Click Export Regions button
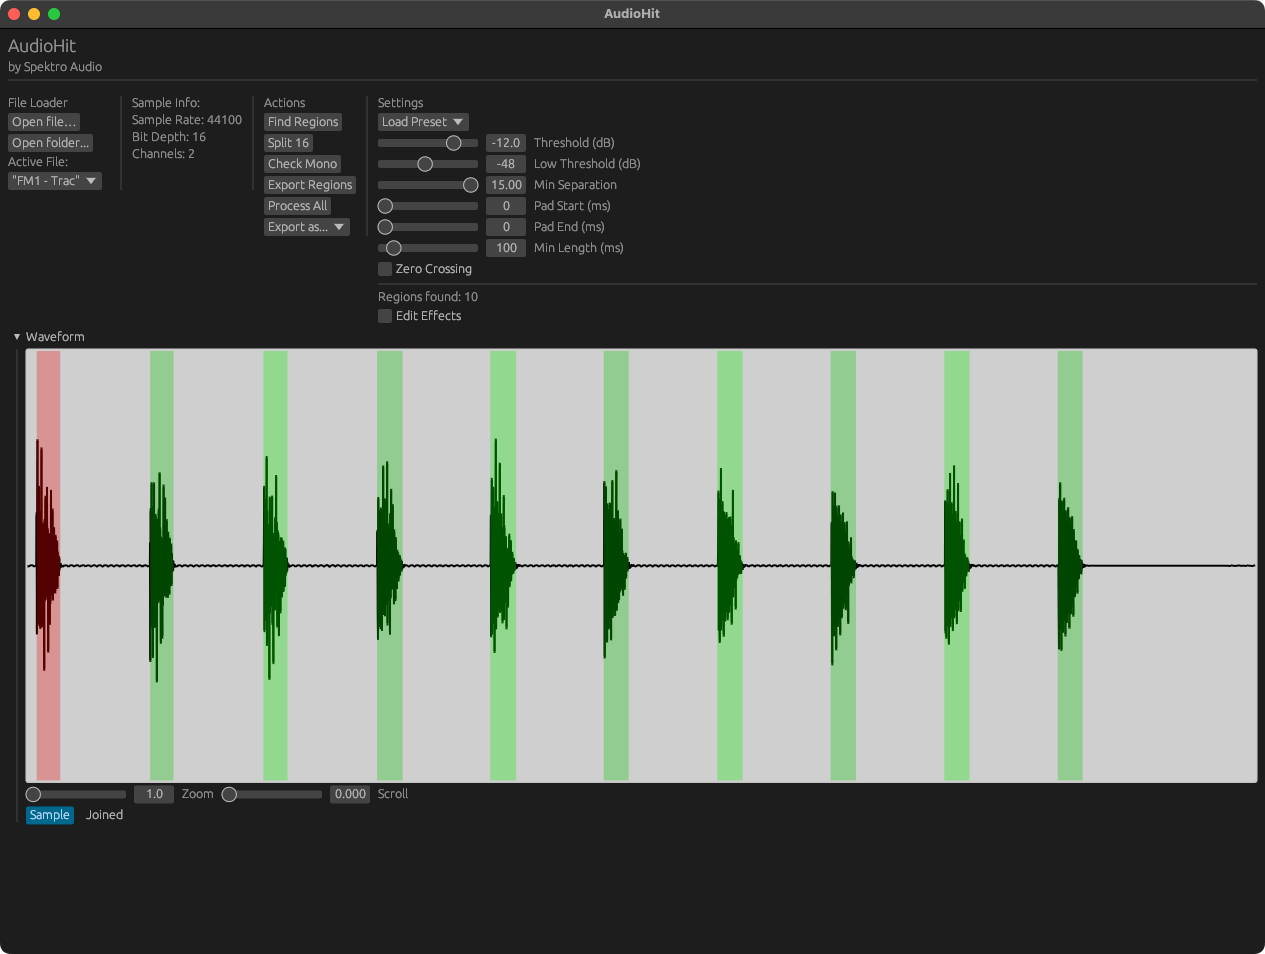This screenshot has height=954, width=1265. [310, 185]
